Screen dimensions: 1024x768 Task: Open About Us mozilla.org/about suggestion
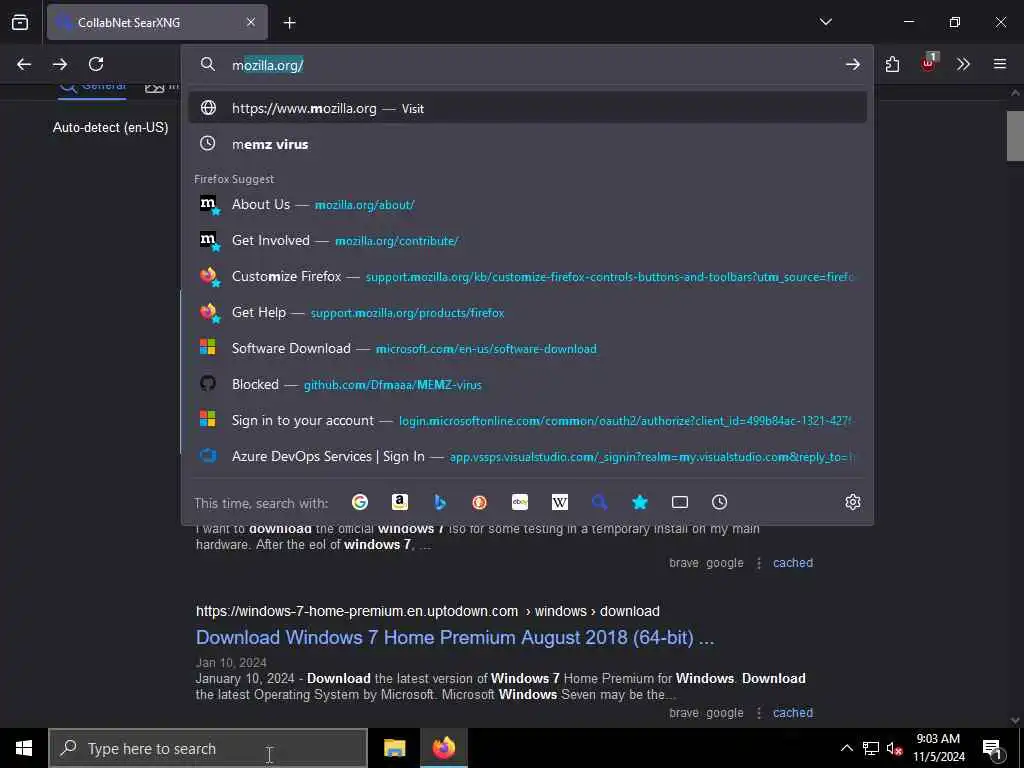[x=527, y=204]
